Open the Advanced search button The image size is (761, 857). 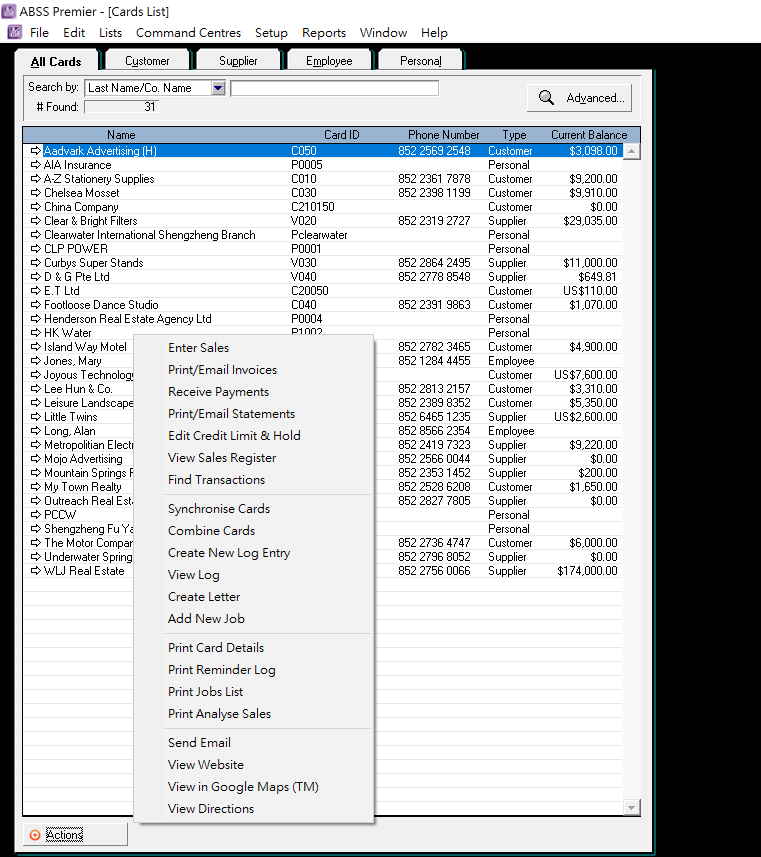pyautogui.click(x=579, y=98)
